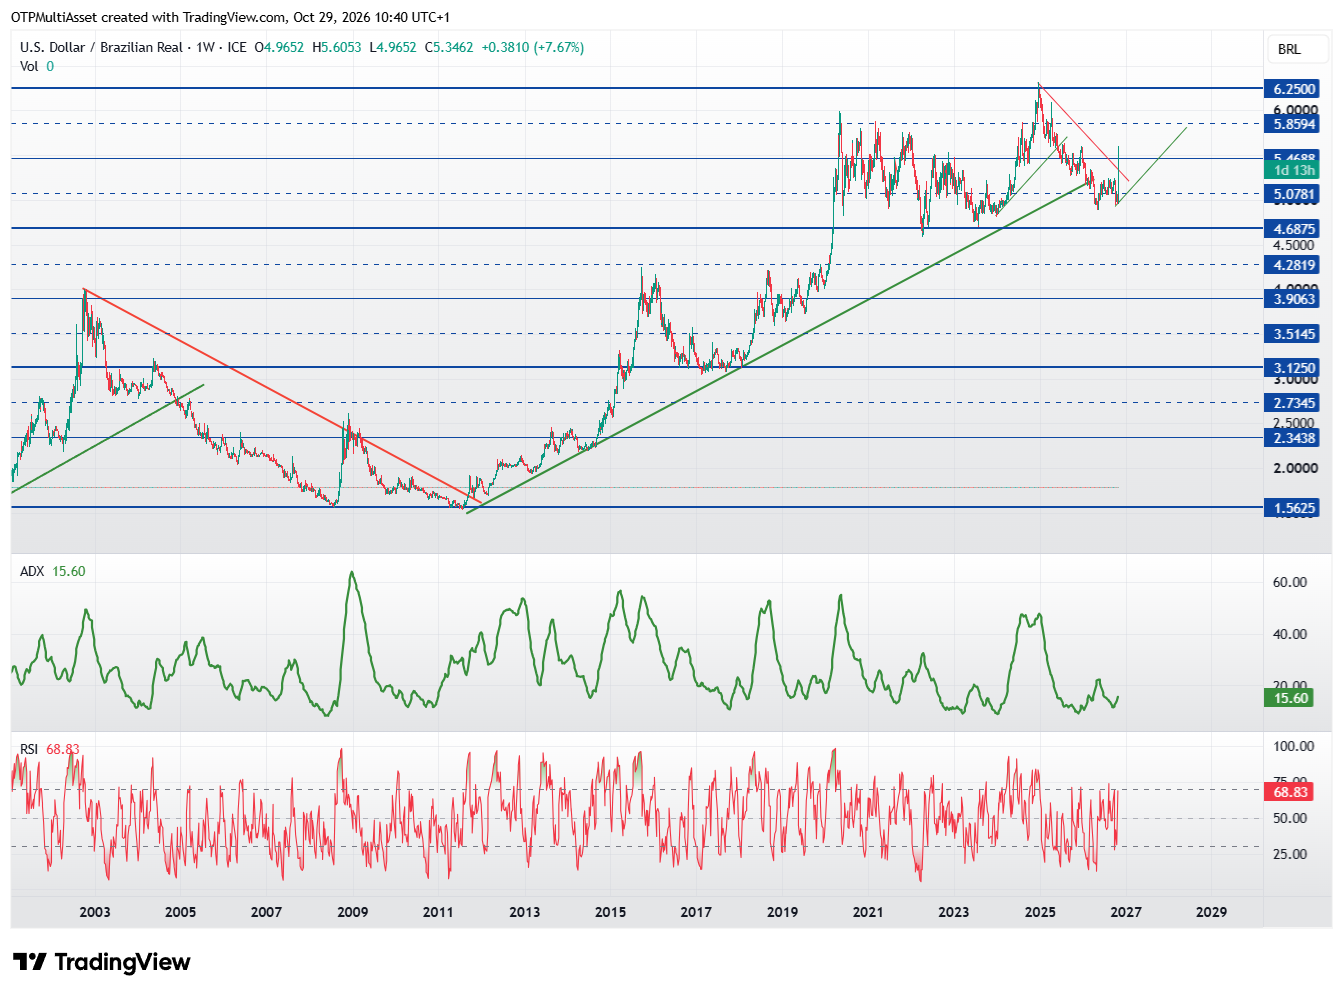1343x996 pixels.
Task: Click the ADX 15.60 value tag
Action: click(x=1289, y=698)
